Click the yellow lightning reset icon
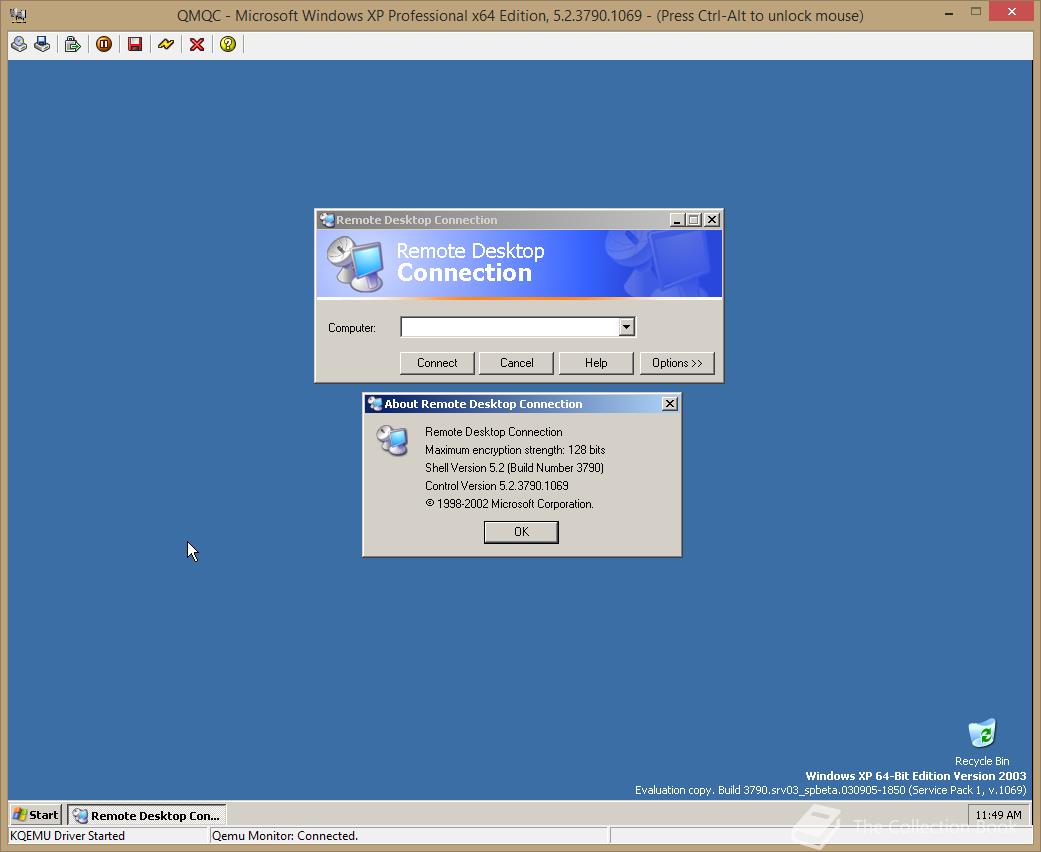1041x852 pixels. pos(165,44)
